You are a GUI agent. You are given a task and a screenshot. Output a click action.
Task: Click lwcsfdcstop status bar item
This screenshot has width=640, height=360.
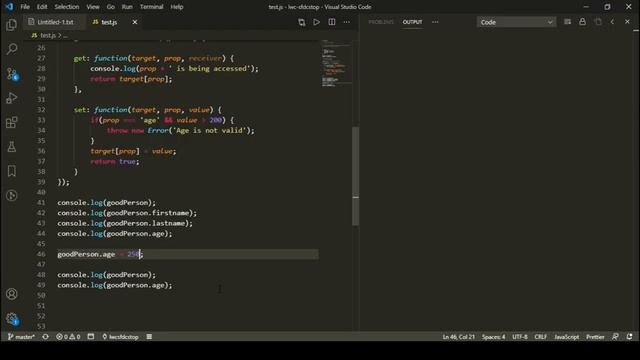pyautogui.click(x=120, y=337)
